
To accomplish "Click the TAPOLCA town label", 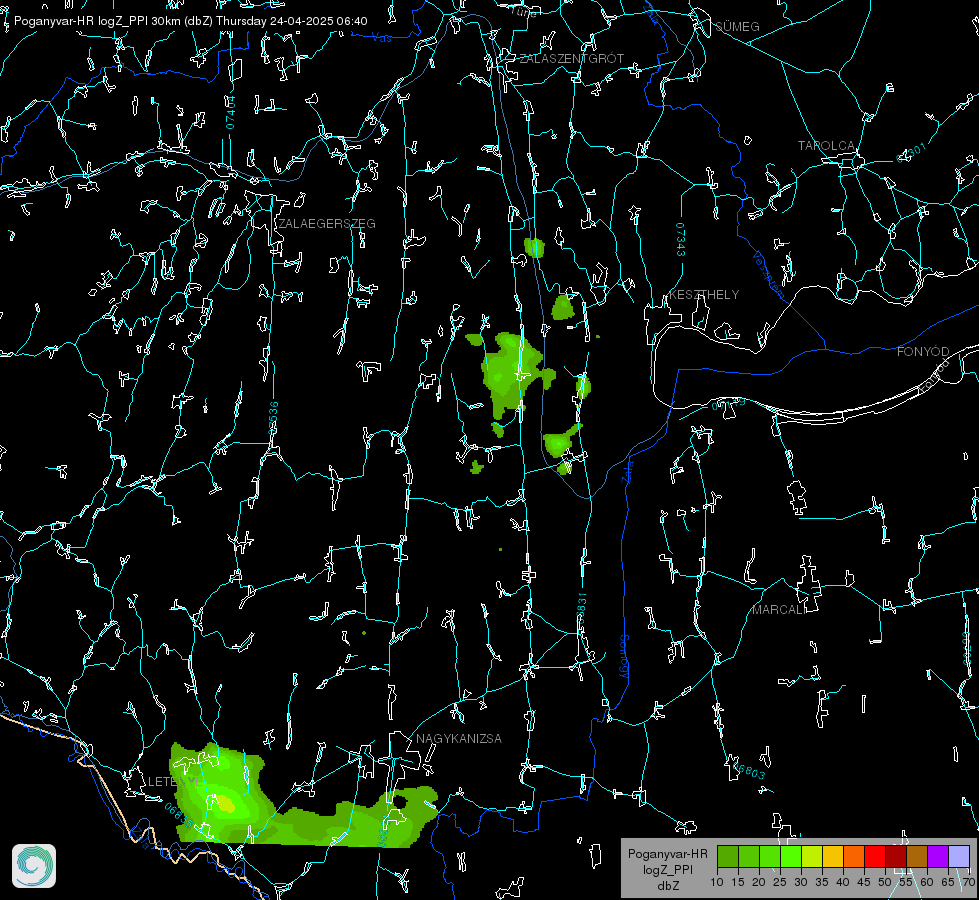I will pos(827,146).
